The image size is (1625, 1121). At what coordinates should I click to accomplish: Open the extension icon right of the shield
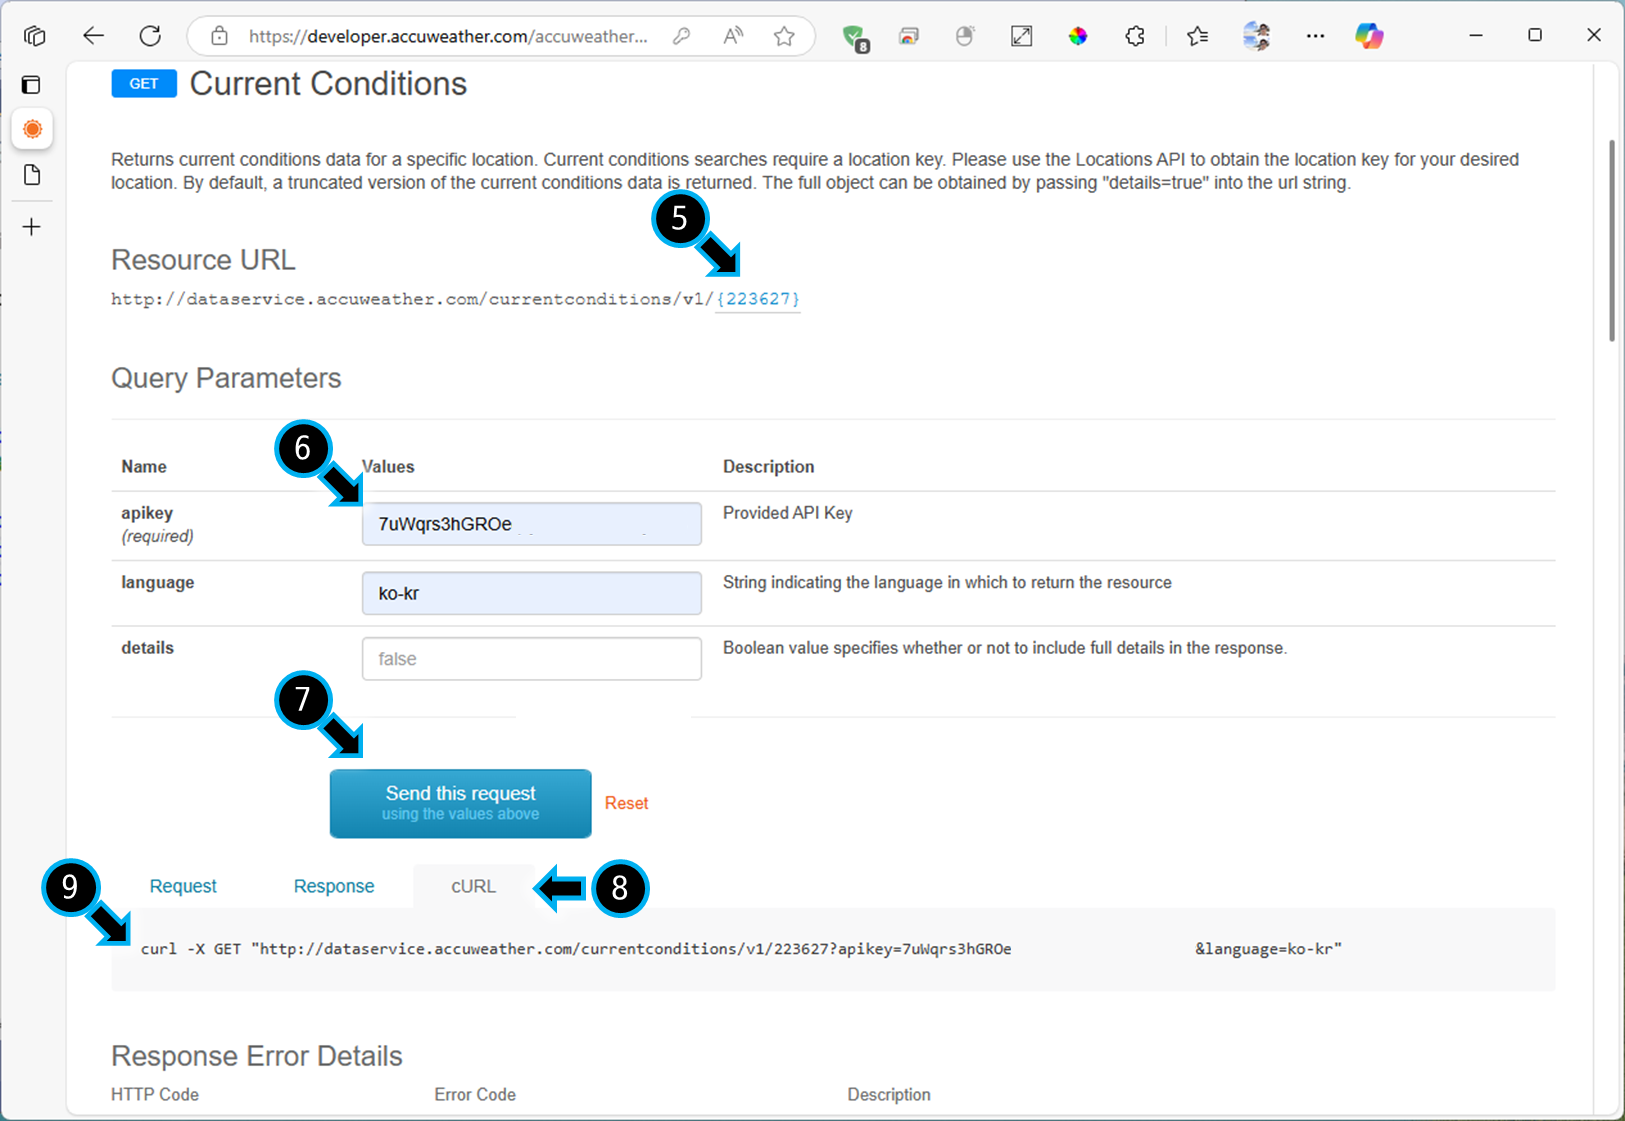pos(909,36)
